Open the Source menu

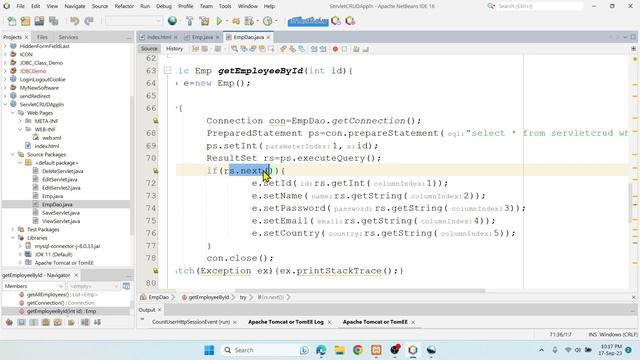click(x=100, y=6)
